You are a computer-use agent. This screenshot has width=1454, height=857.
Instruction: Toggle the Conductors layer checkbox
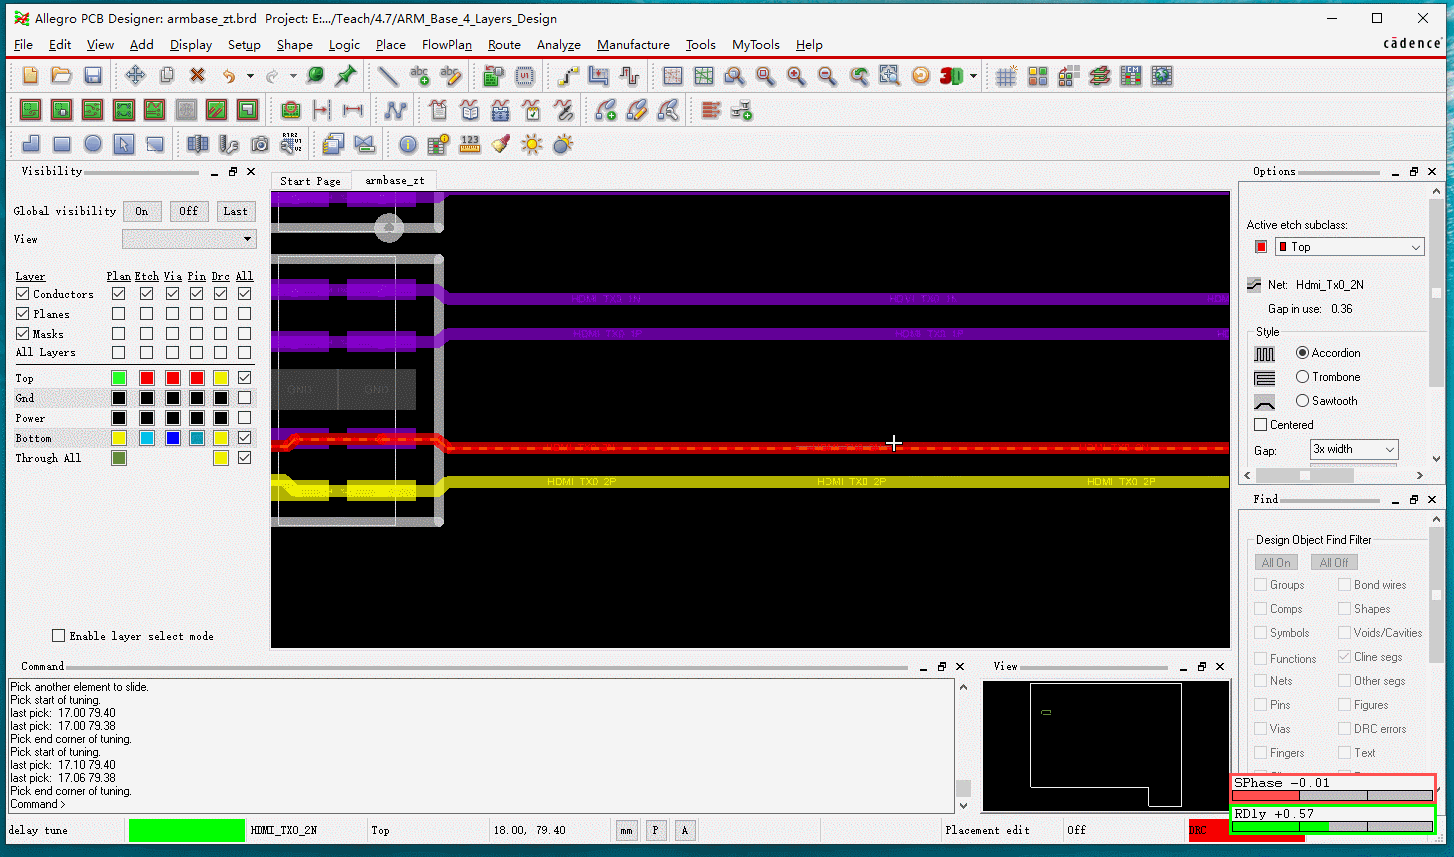tap(23, 294)
